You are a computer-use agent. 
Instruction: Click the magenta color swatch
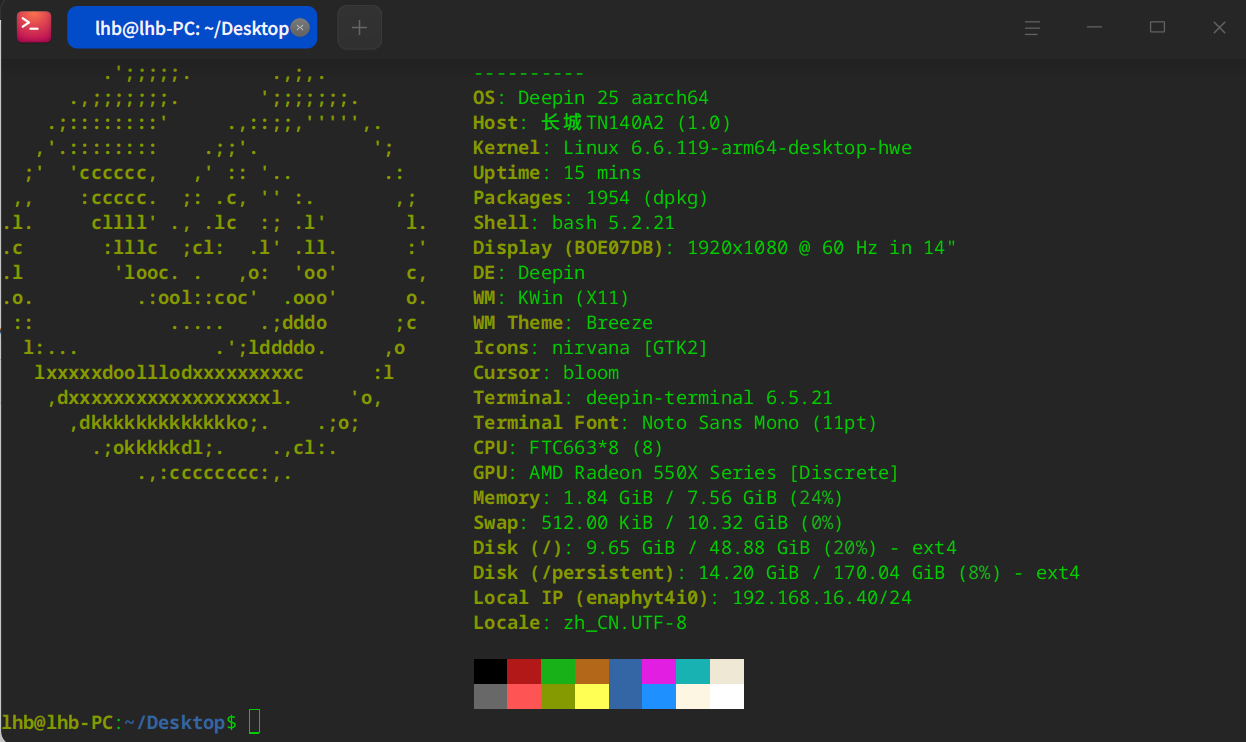pyautogui.click(x=659, y=671)
